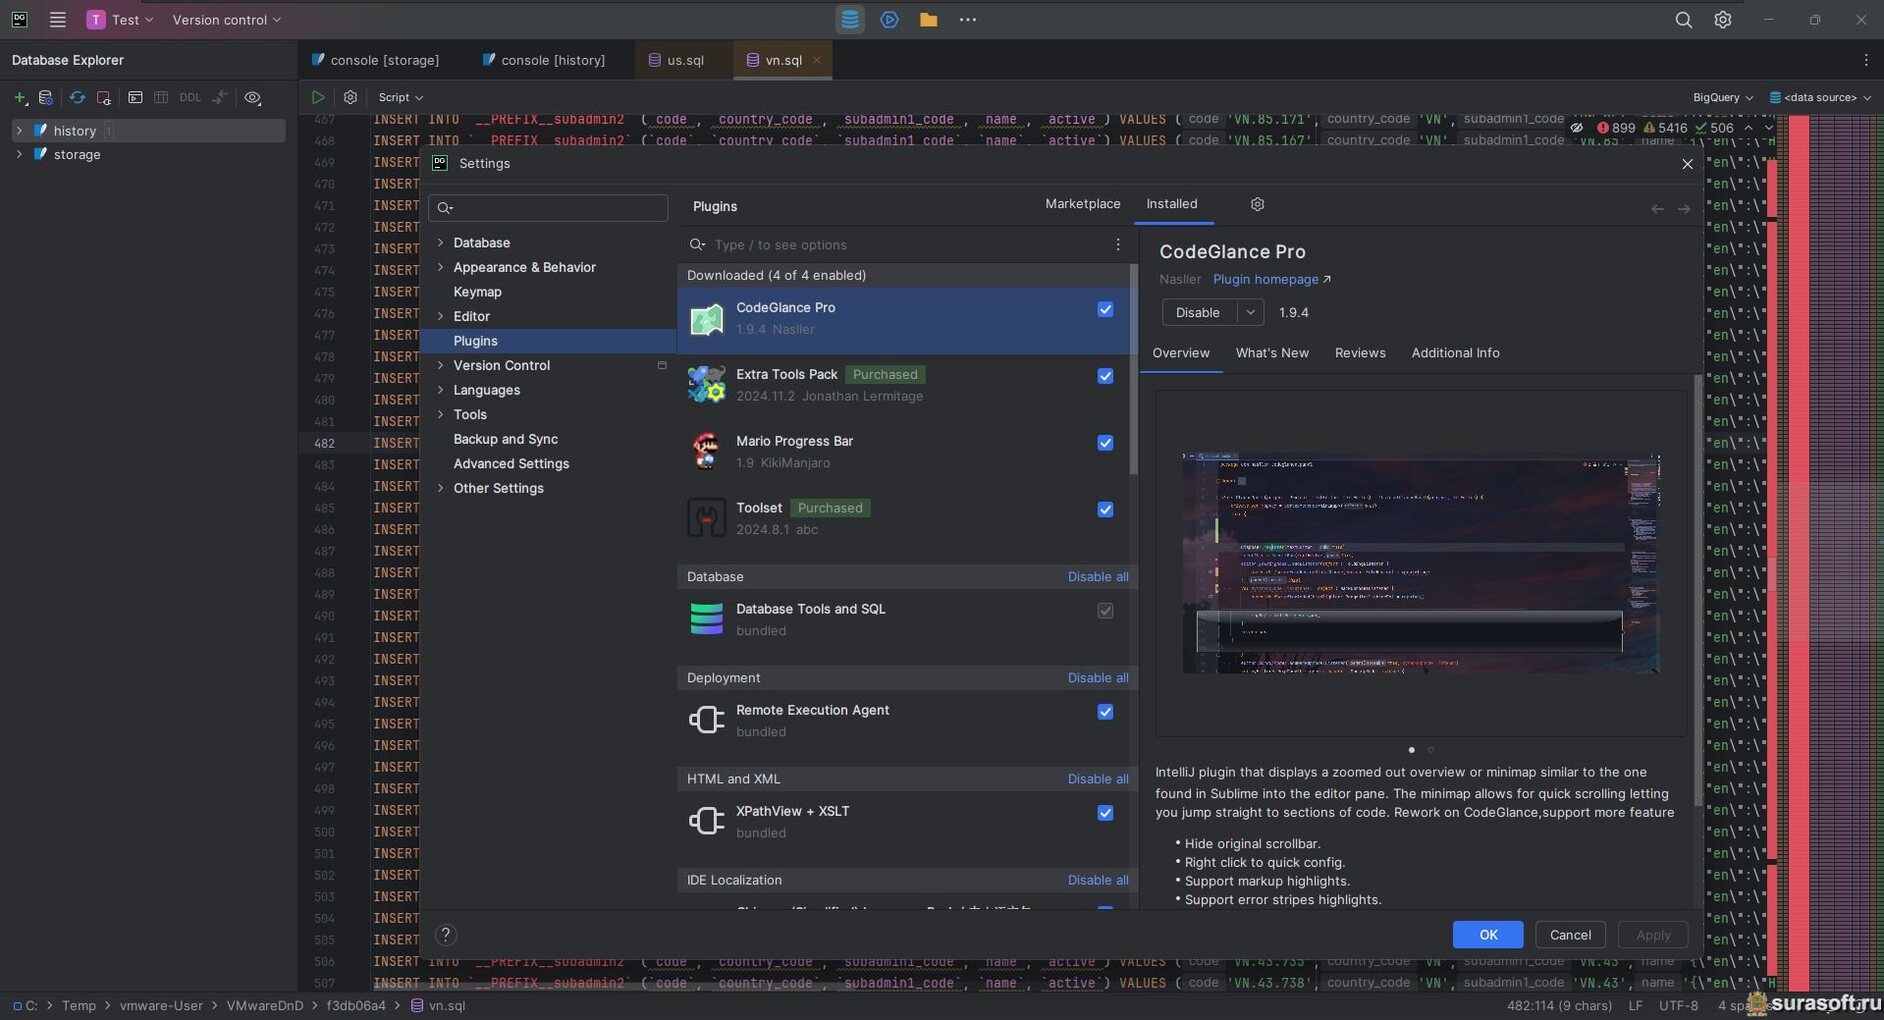
Task: Open plugin manager gear icon beside Installed
Action: tap(1257, 204)
